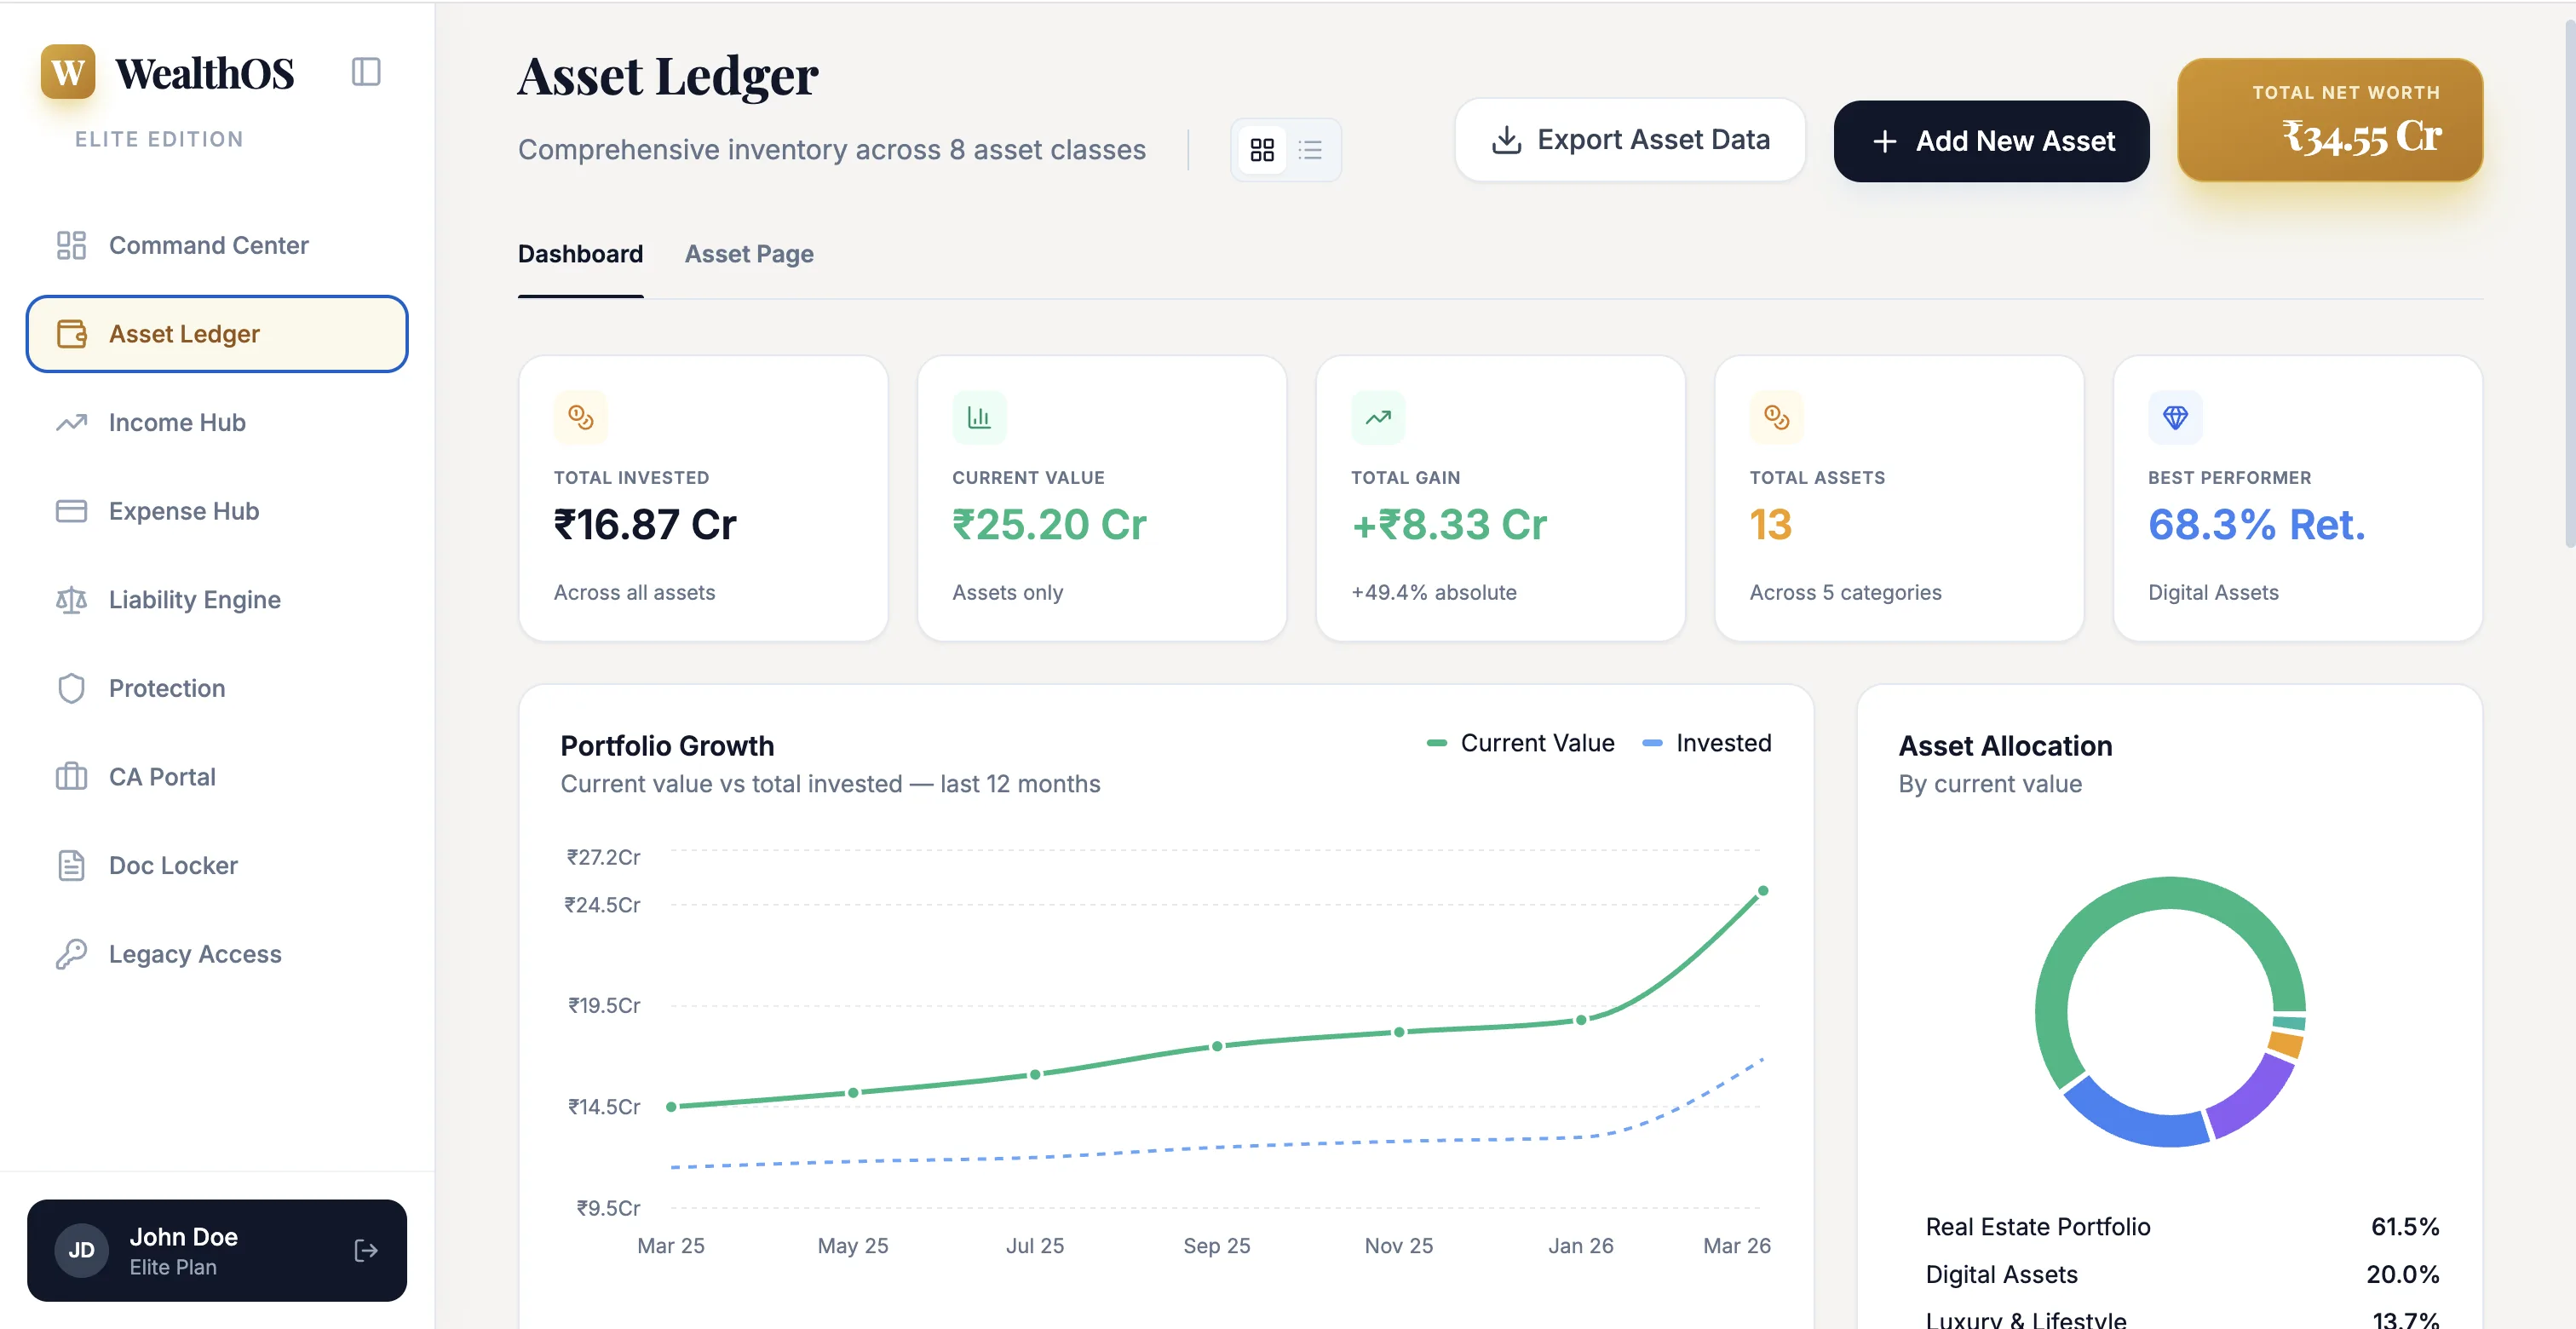Click the ELITE EDITION label
Image resolution: width=2576 pixels, height=1329 pixels.
click(x=159, y=139)
